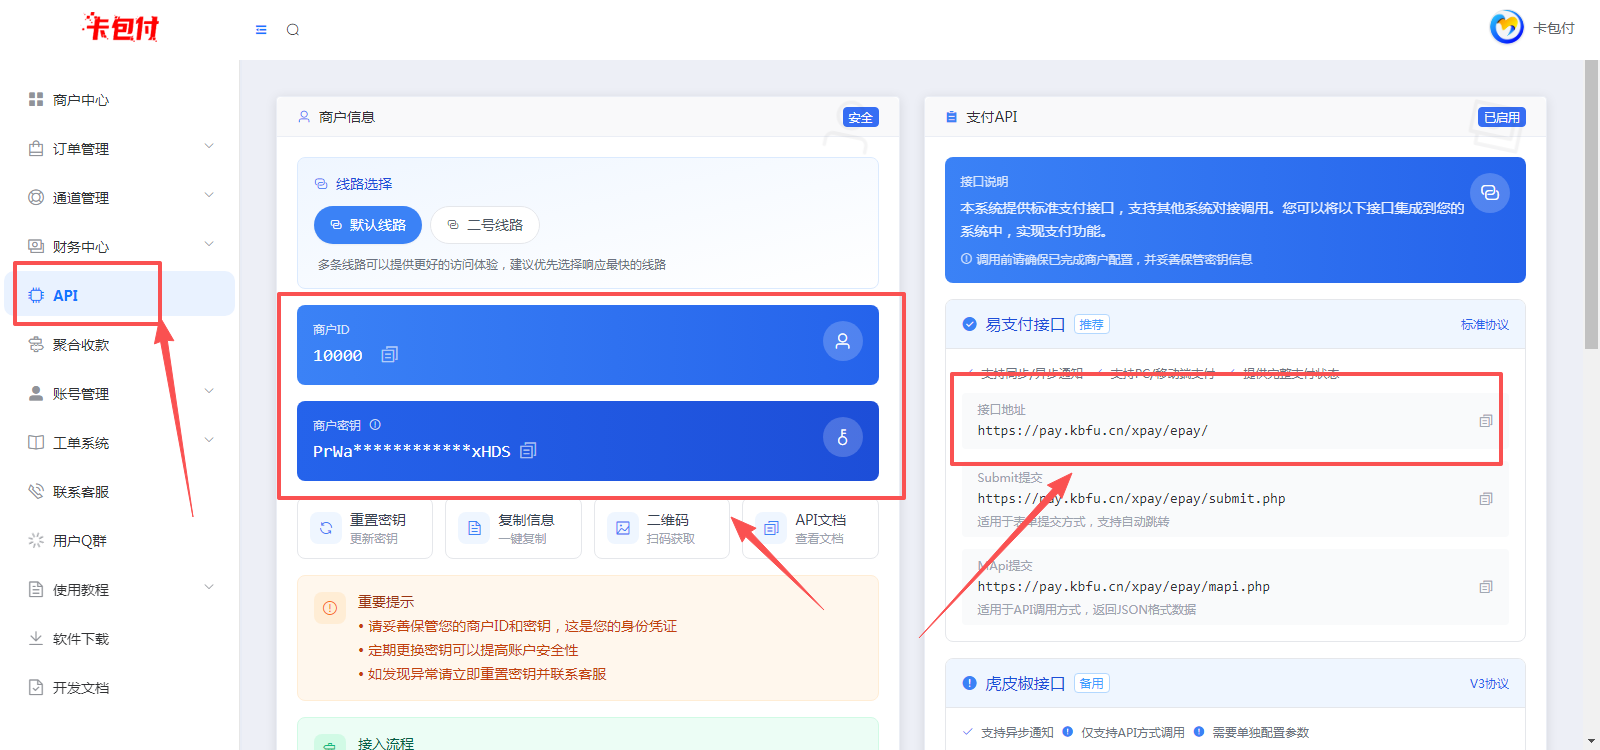Click the 重置密钥 button
The image size is (1600, 750).
(x=365, y=528)
